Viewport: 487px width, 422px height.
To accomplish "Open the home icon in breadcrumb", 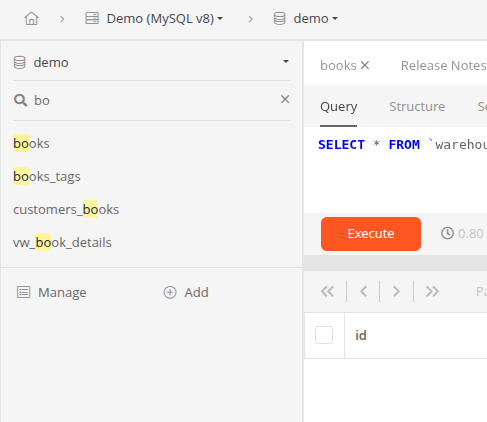I will [x=31, y=18].
